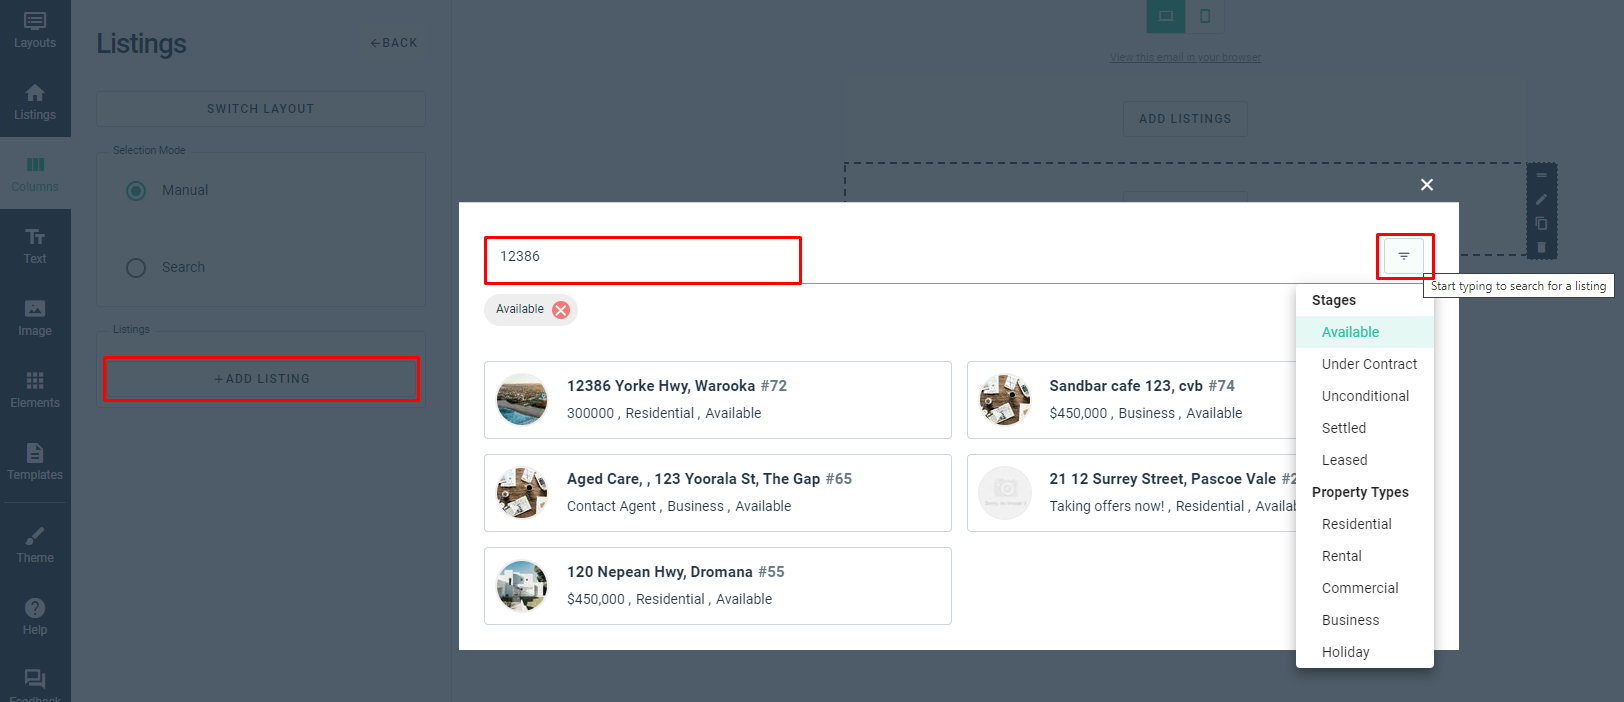
Task: Click the Switch Layout button
Action: click(261, 109)
